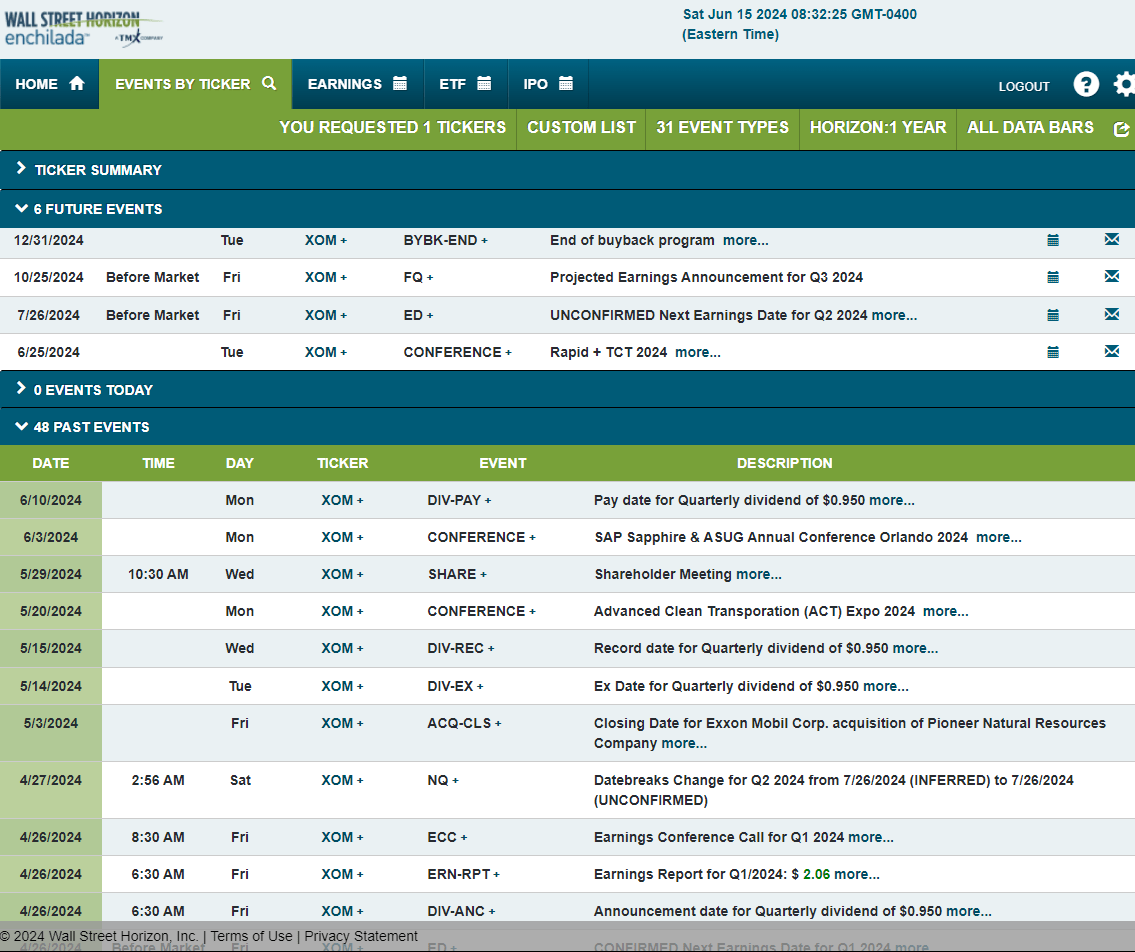The height and width of the screenshot is (952, 1135).
Task: Add the 12/31/2024 buyback event to calendar
Action: (x=1053, y=240)
